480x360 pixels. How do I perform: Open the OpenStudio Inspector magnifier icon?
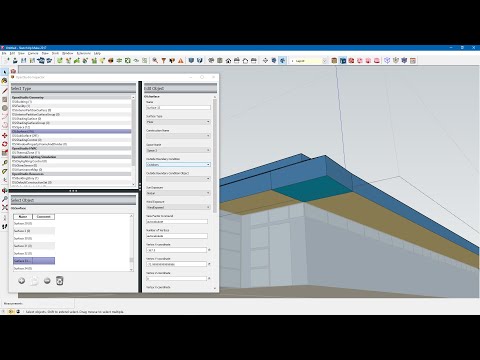tap(155, 60)
